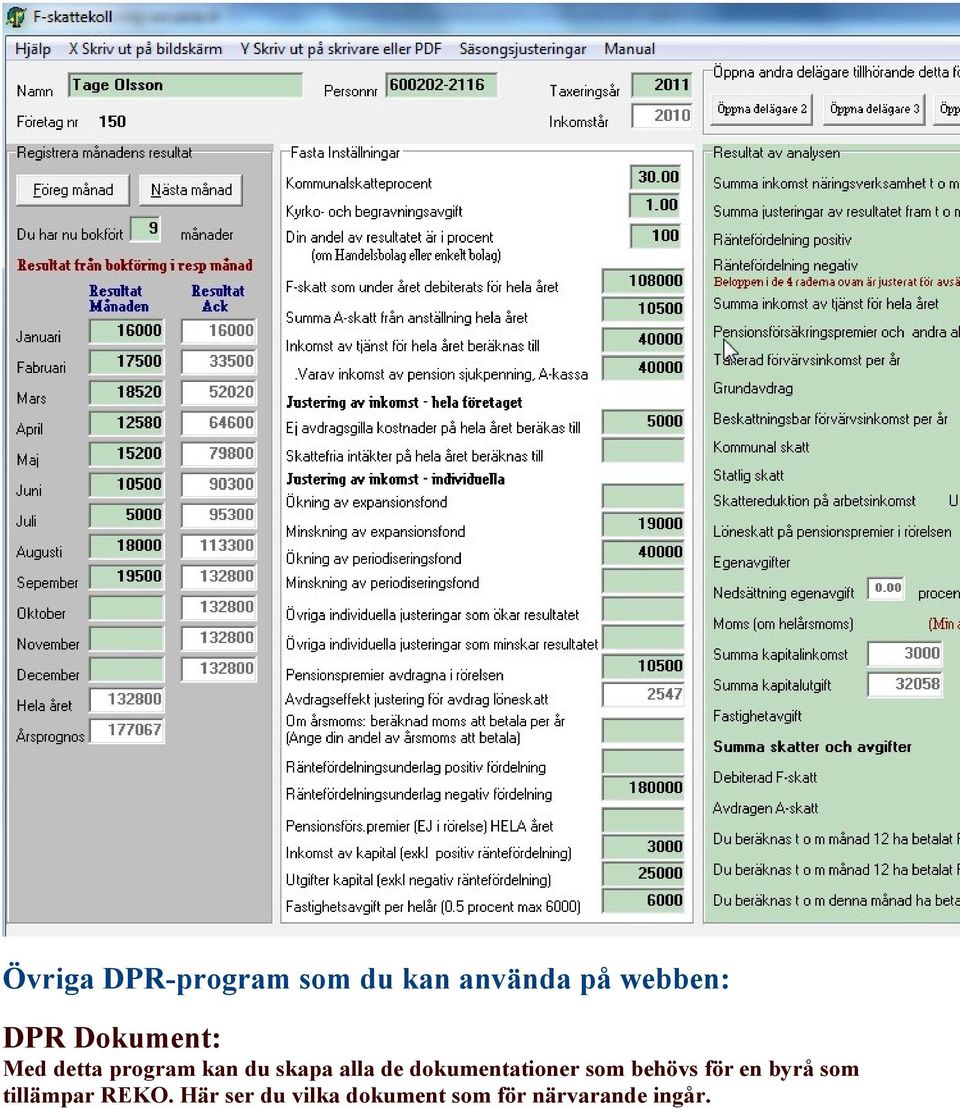Click September monthly result 19500

coord(127,576)
